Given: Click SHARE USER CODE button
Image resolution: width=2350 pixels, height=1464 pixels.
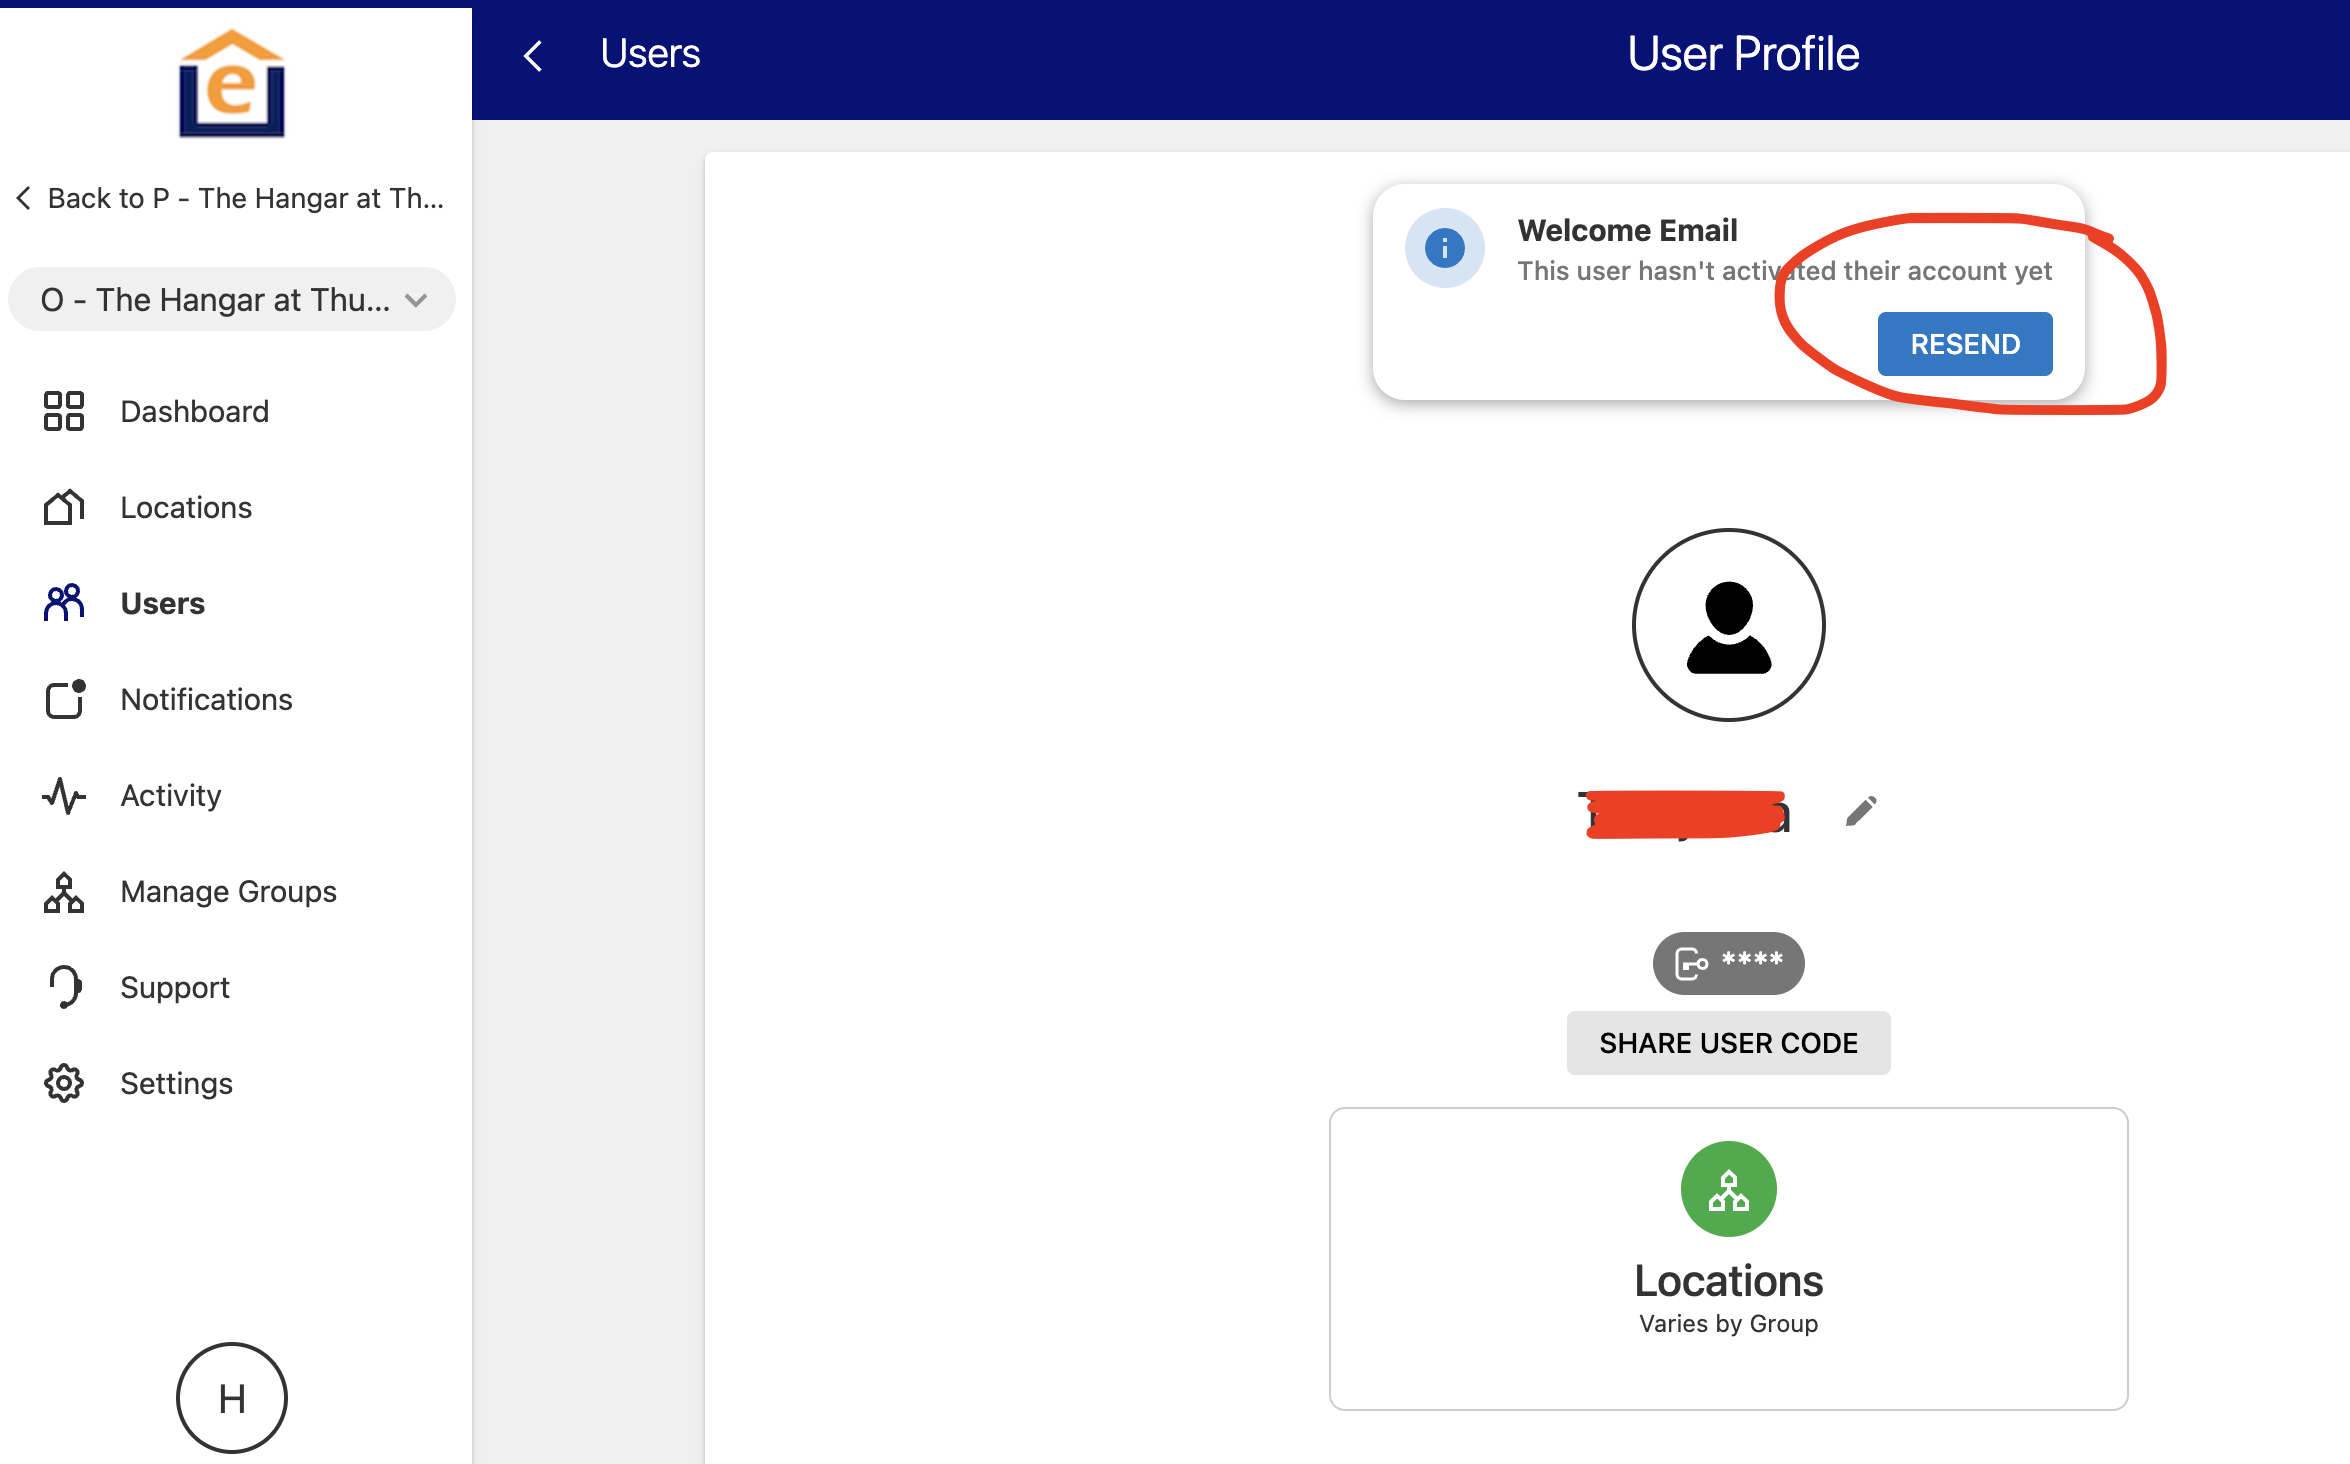Looking at the screenshot, I should pyautogui.click(x=1728, y=1043).
